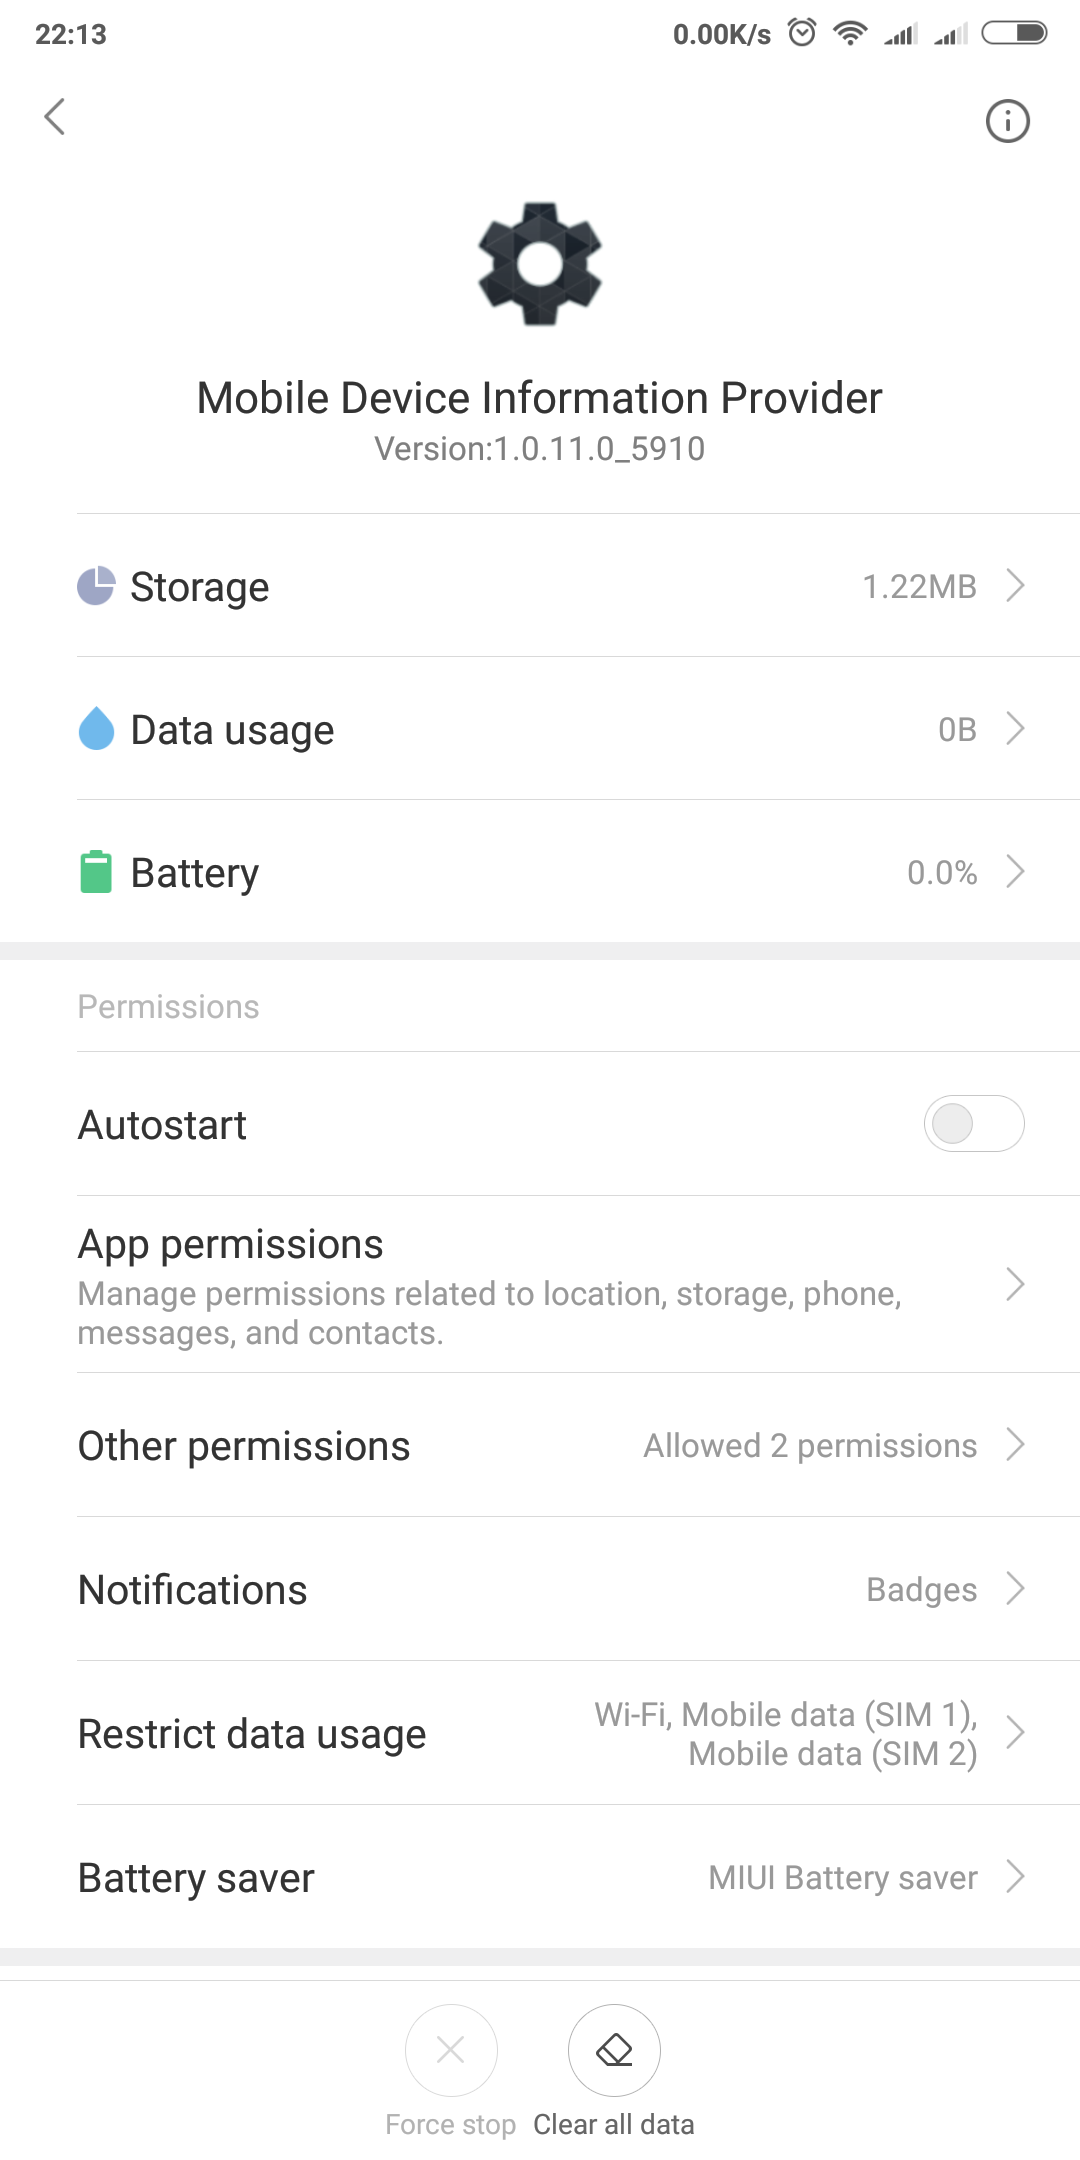Open the Notifications settings row
The height and width of the screenshot is (2160, 1080).
click(x=540, y=1590)
